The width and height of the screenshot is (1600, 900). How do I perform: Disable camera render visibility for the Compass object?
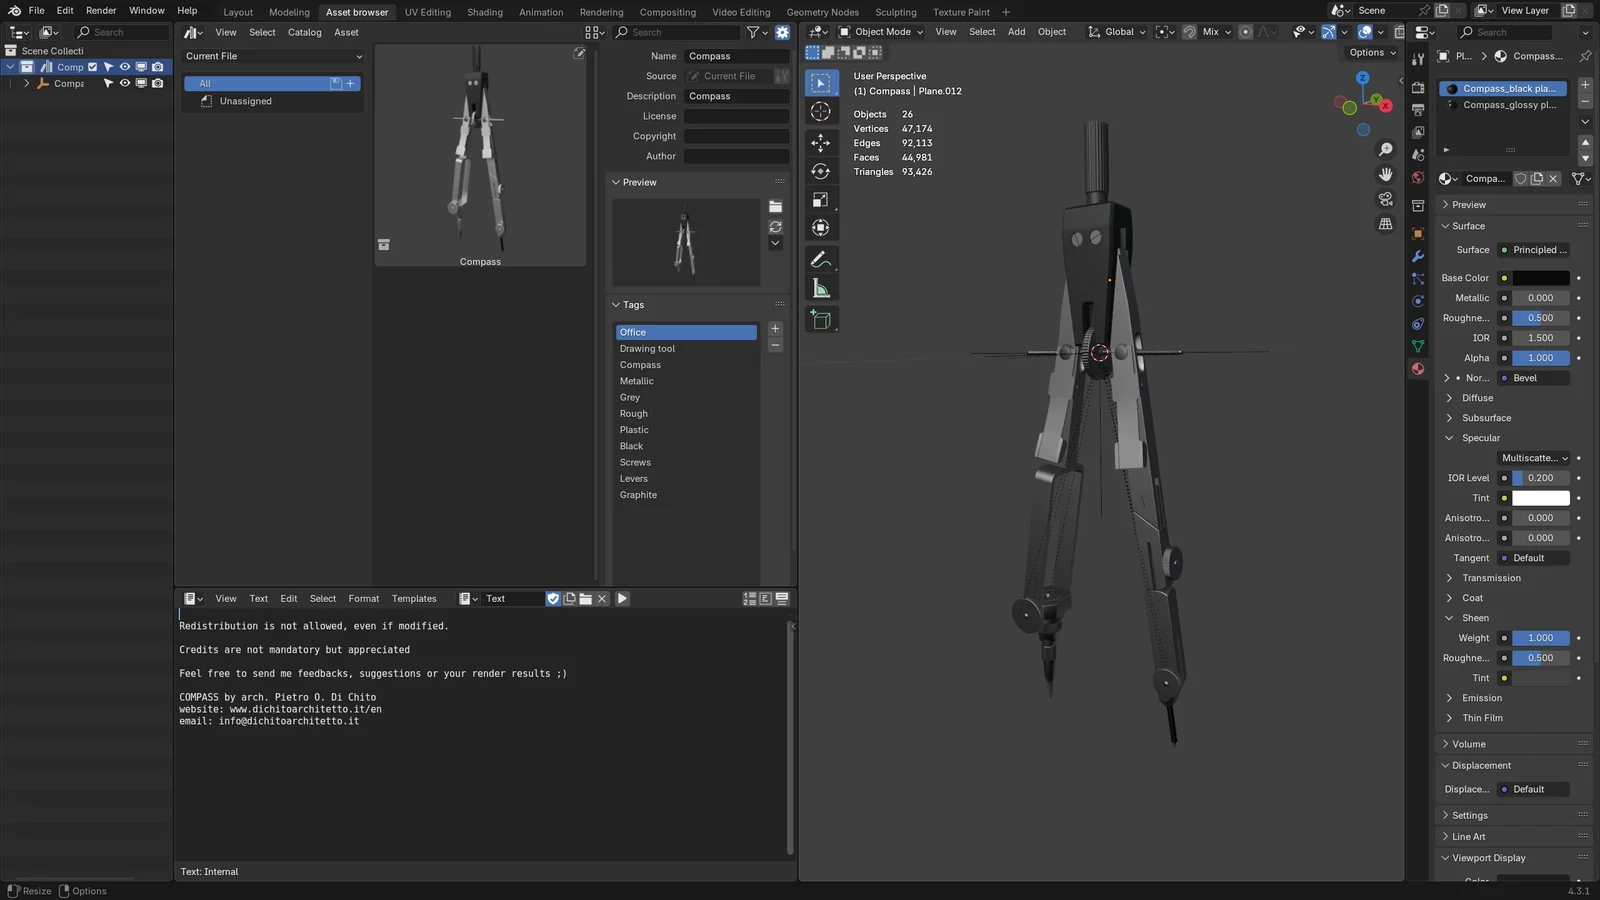(158, 83)
